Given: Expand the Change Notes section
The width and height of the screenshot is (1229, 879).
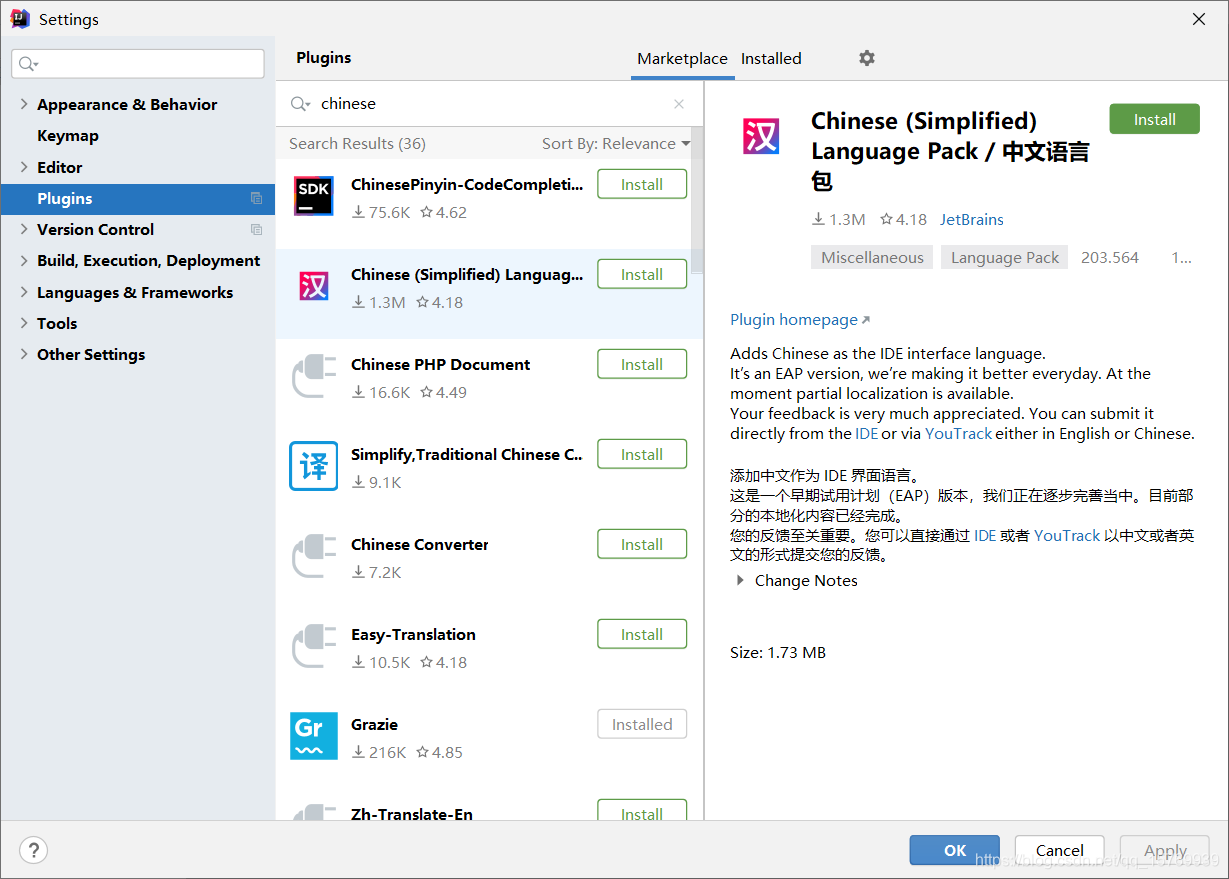Looking at the screenshot, I should point(740,580).
